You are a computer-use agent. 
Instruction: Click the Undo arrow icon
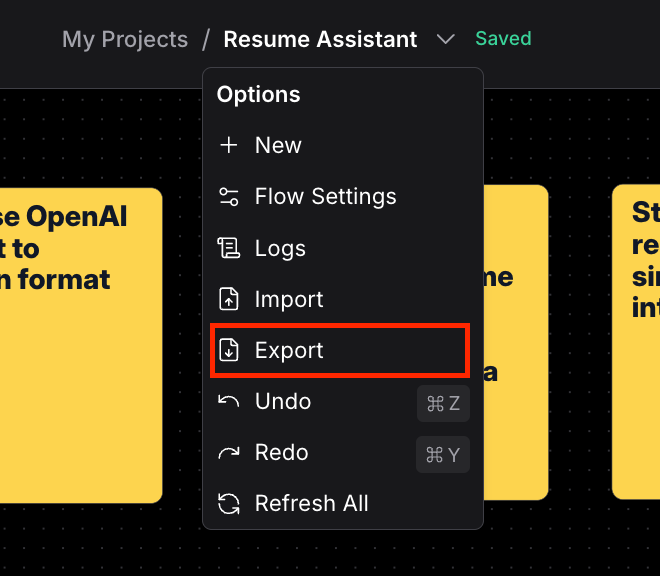tap(229, 402)
